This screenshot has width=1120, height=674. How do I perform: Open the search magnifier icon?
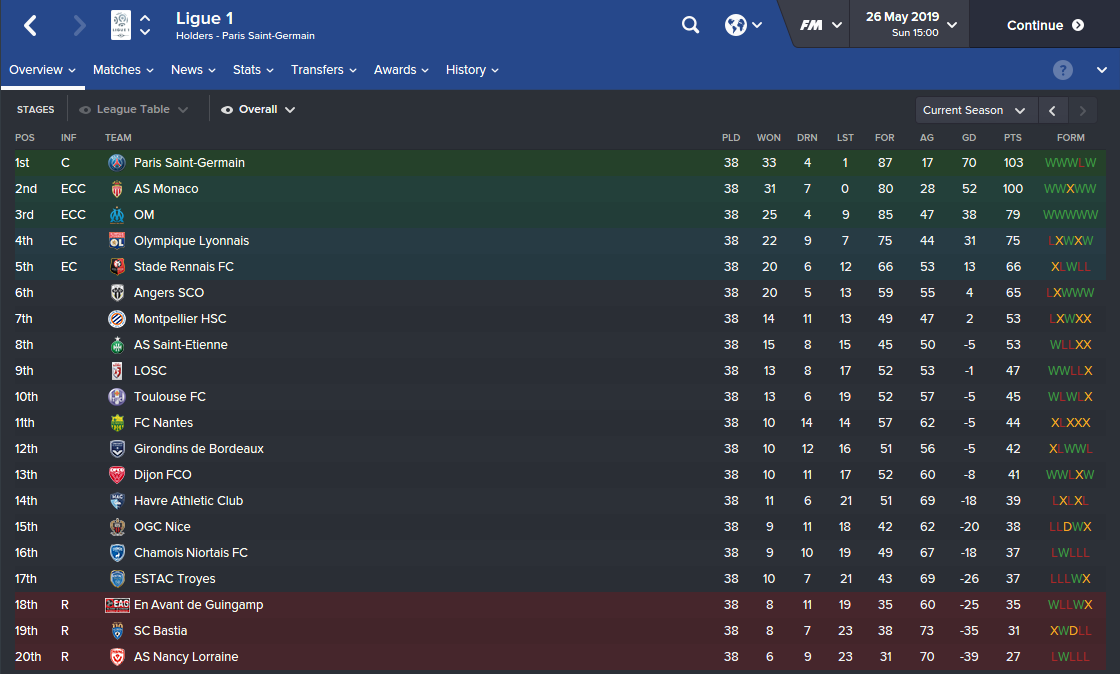691,25
